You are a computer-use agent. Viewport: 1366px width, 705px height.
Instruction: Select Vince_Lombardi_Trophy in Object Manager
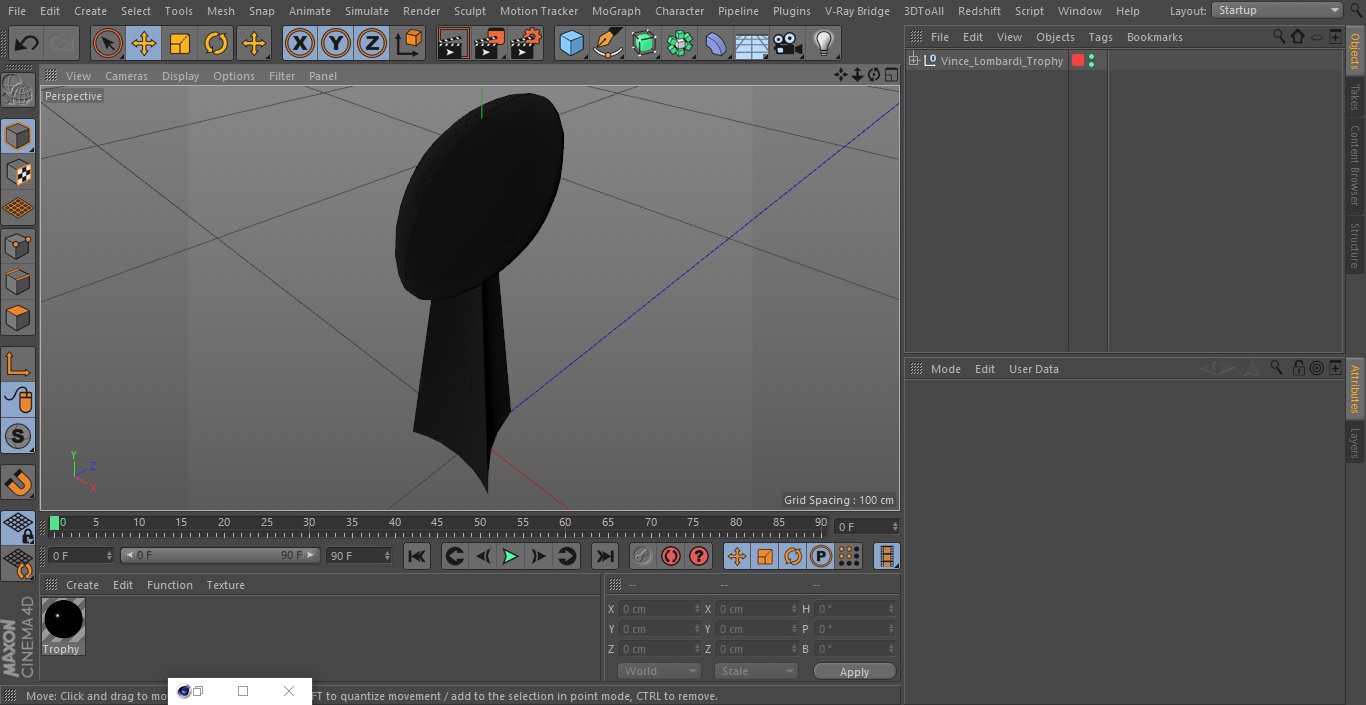(x=1001, y=61)
